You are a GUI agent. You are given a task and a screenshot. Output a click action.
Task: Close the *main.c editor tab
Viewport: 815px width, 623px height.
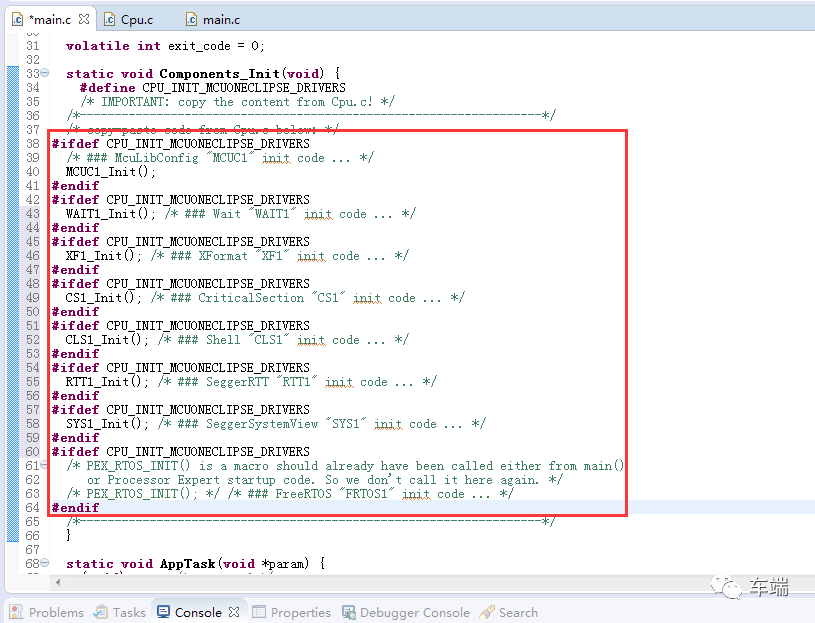(x=83, y=18)
